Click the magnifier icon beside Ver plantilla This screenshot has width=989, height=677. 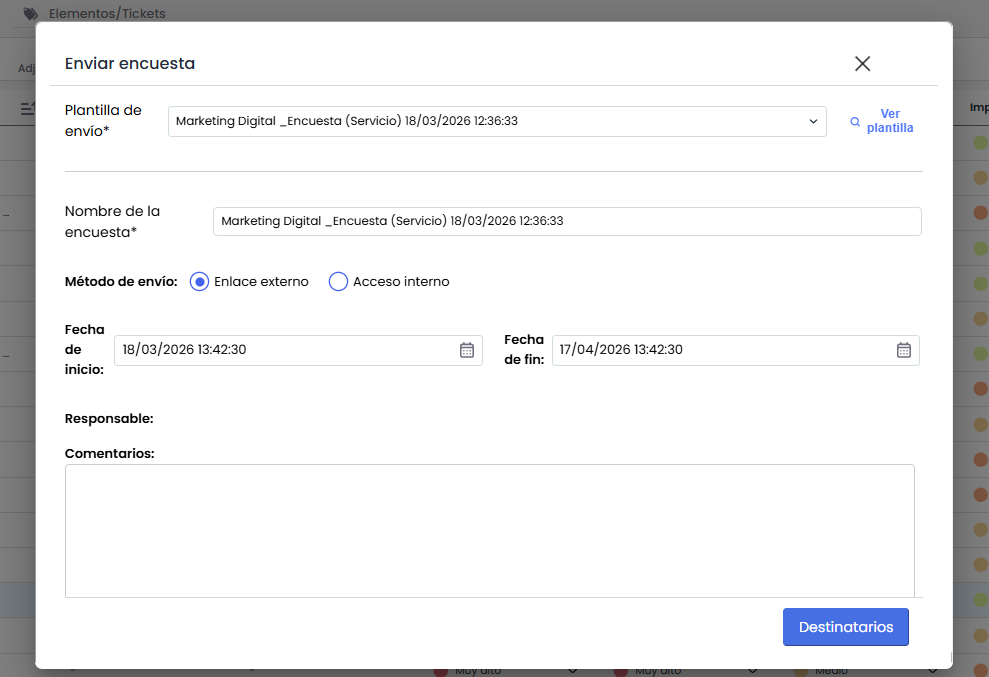(855, 122)
